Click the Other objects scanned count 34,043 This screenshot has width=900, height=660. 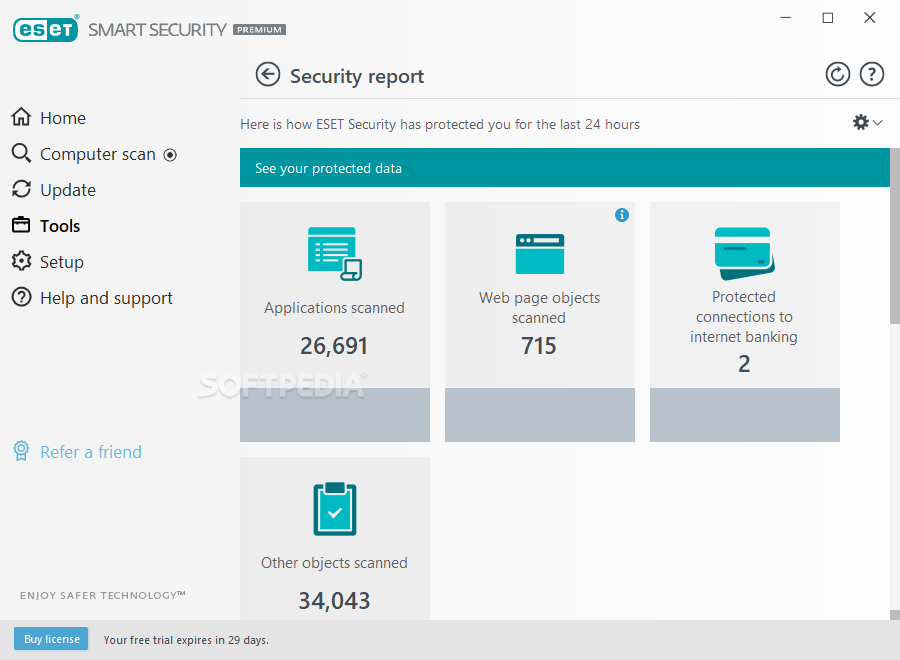click(x=334, y=601)
